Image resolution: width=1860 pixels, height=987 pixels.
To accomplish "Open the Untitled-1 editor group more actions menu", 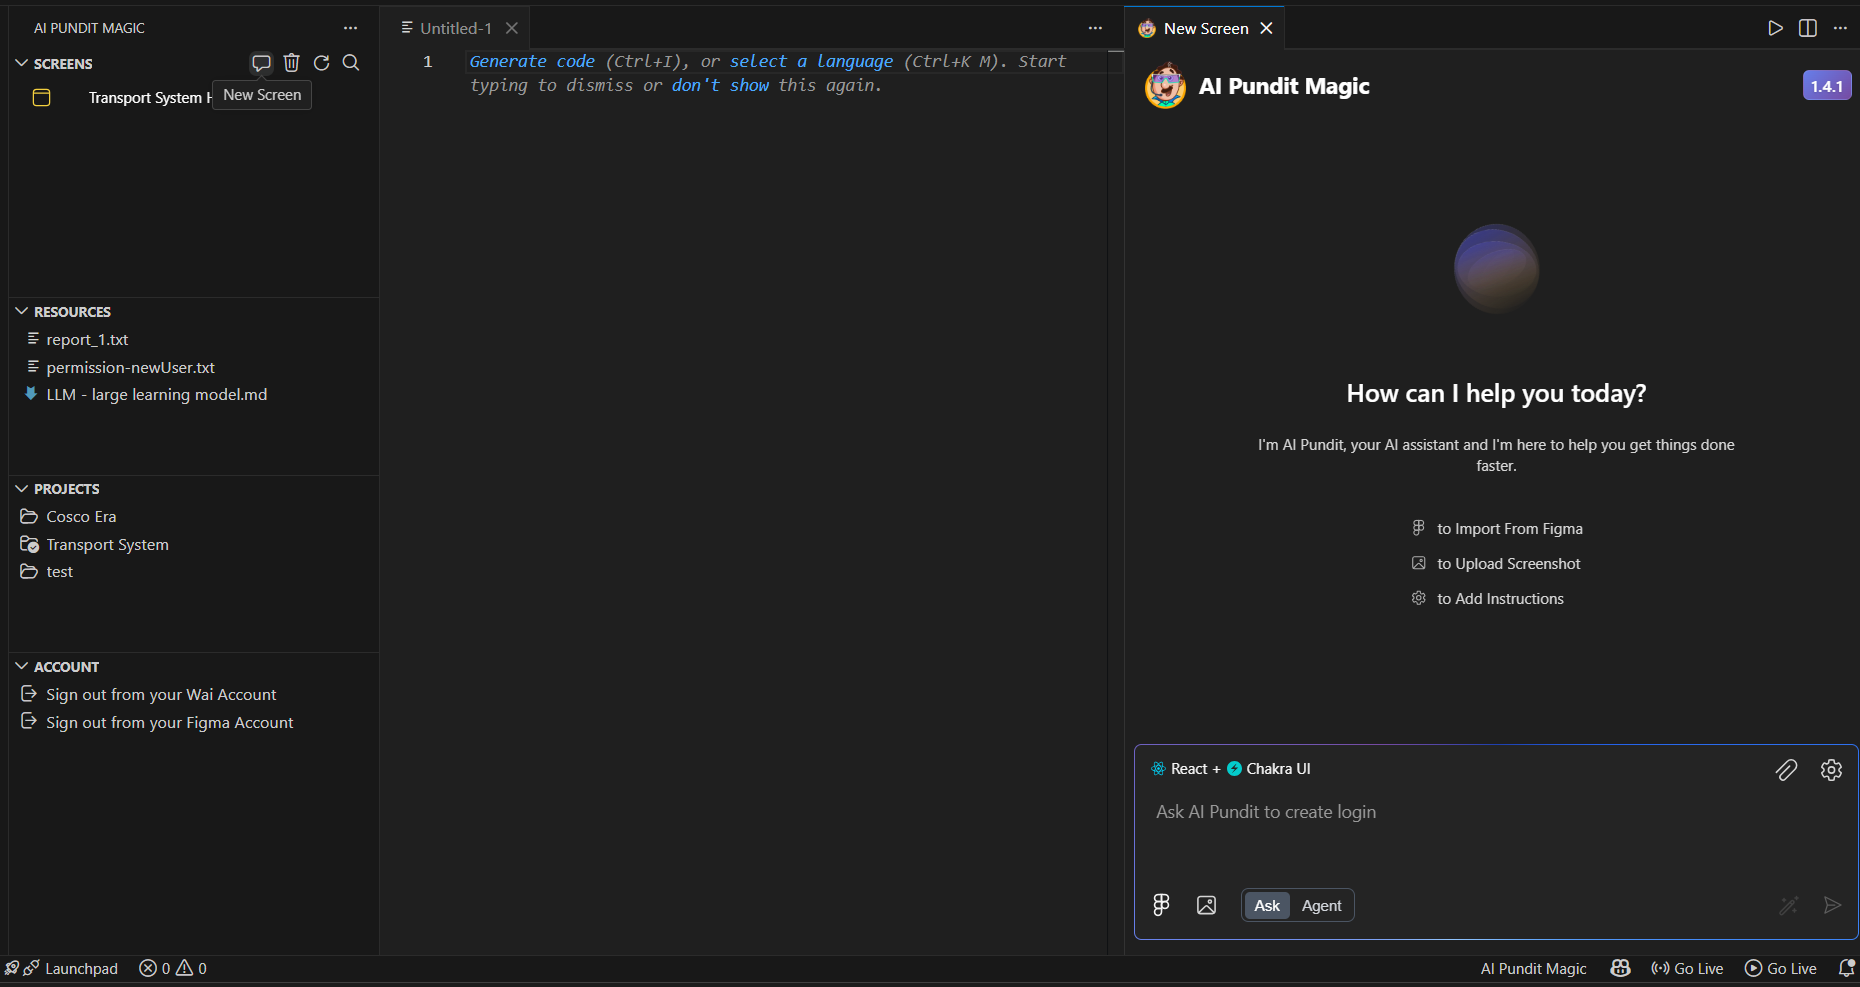I will 1095,28.
